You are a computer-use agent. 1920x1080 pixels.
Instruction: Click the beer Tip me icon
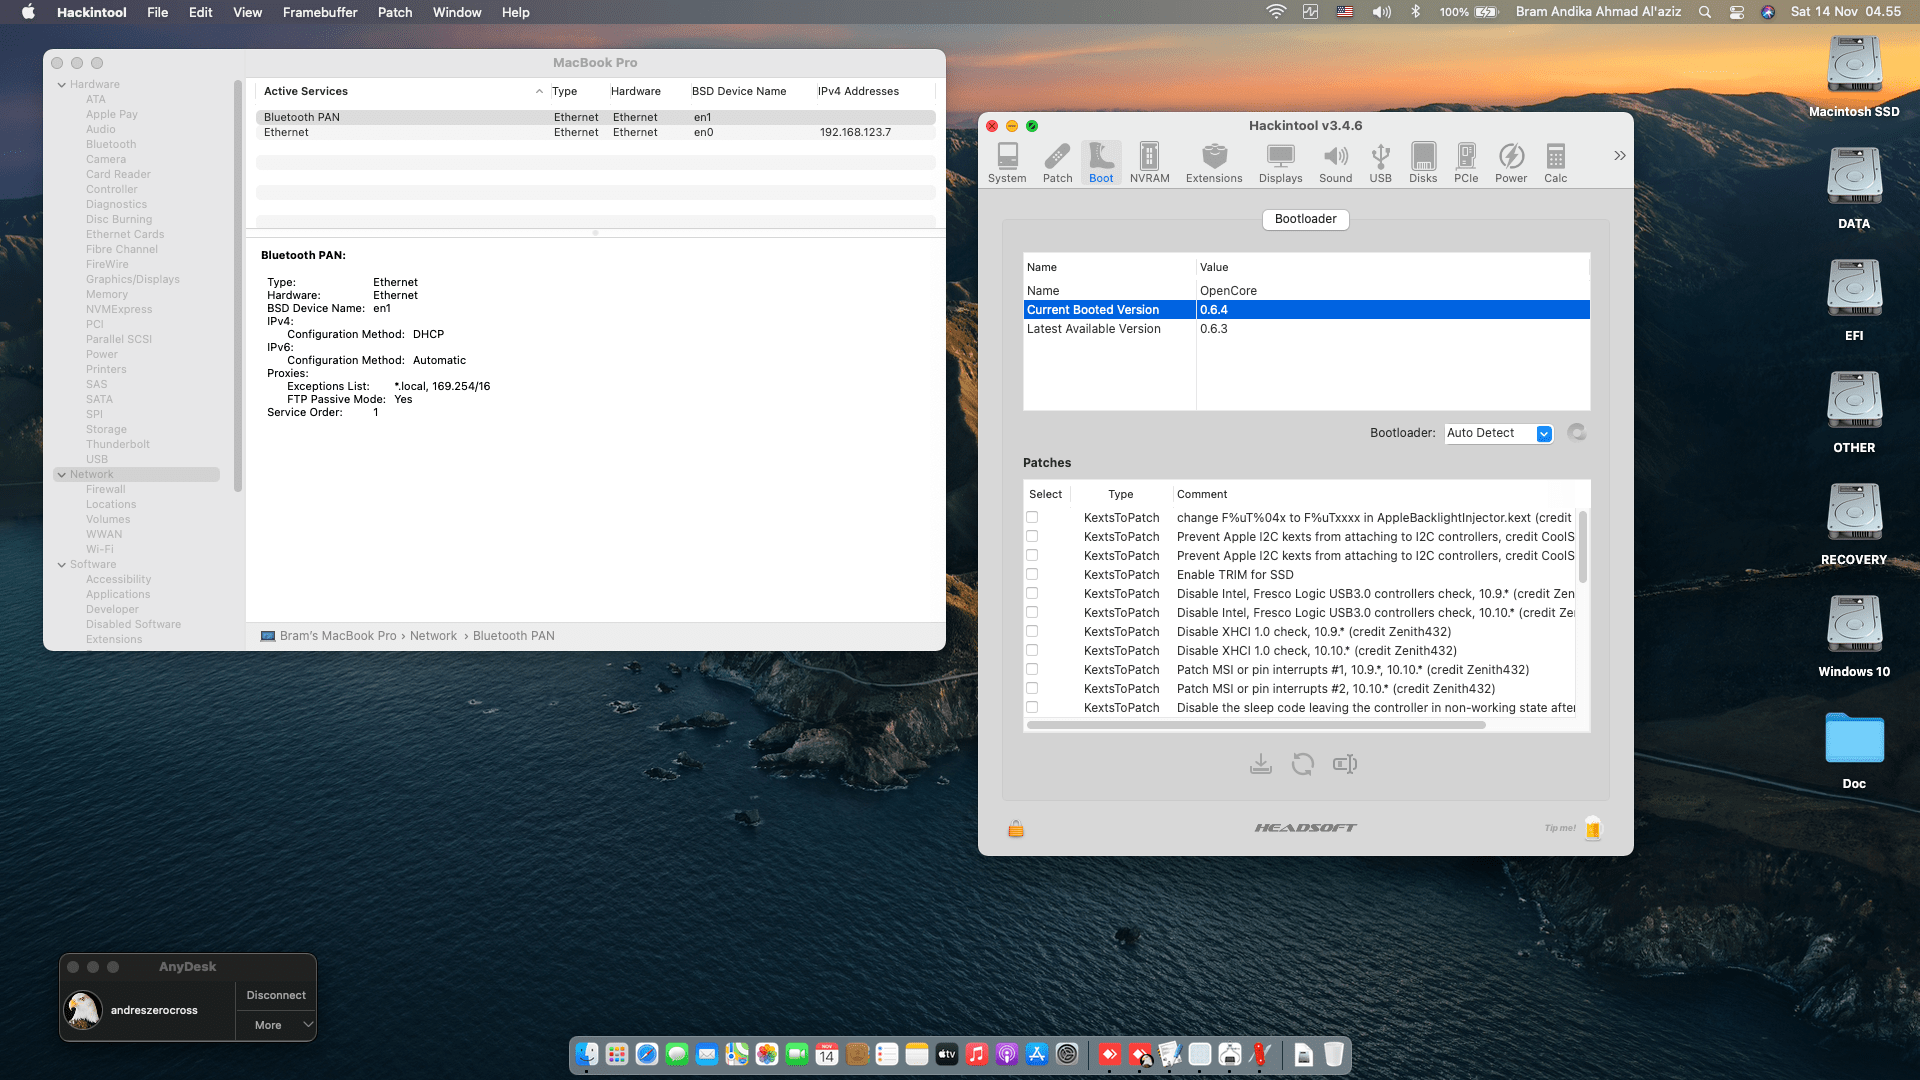(x=1593, y=828)
